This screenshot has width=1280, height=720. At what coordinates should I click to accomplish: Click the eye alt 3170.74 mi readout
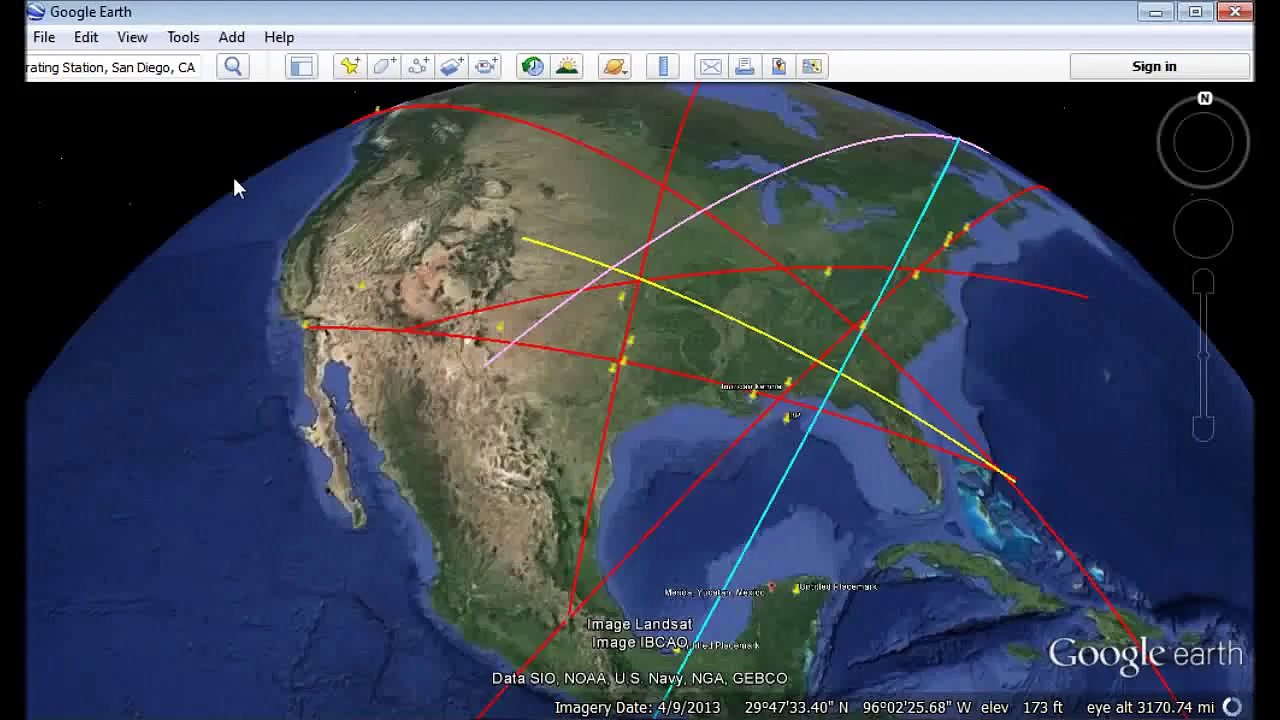1150,707
